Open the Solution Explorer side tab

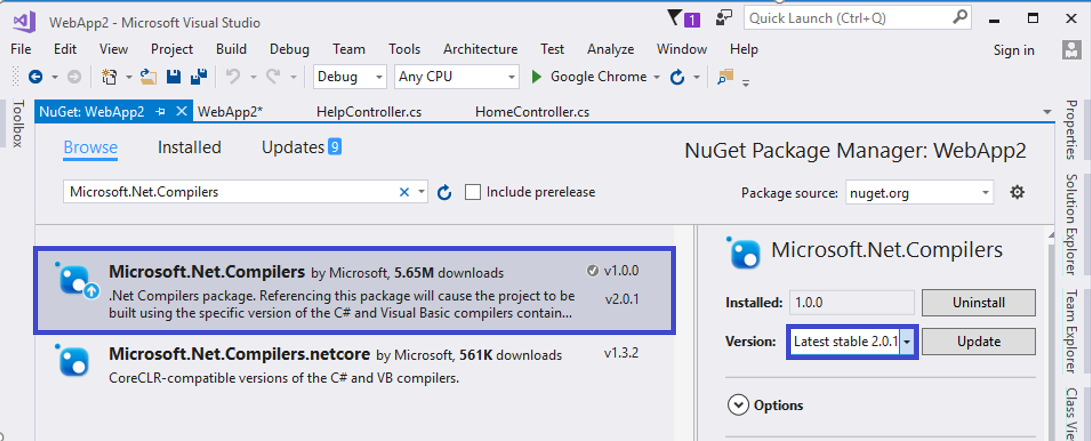click(1071, 225)
